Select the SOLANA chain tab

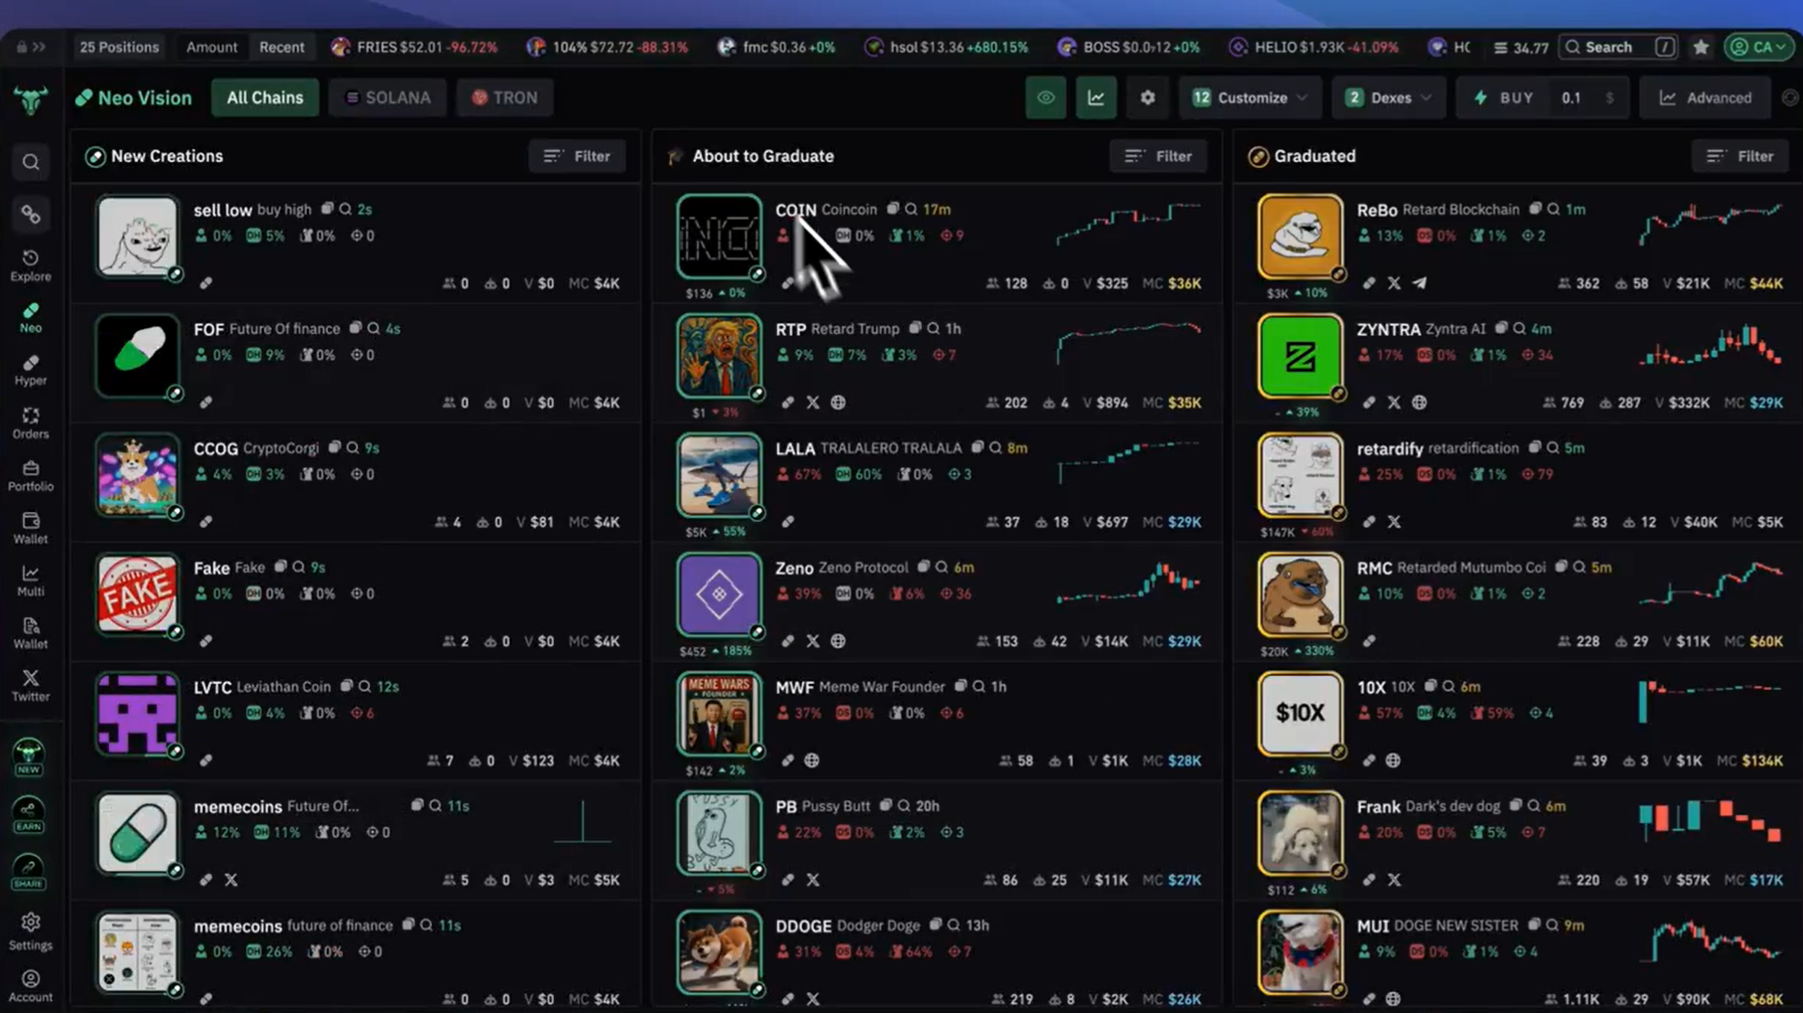coord(388,98)
